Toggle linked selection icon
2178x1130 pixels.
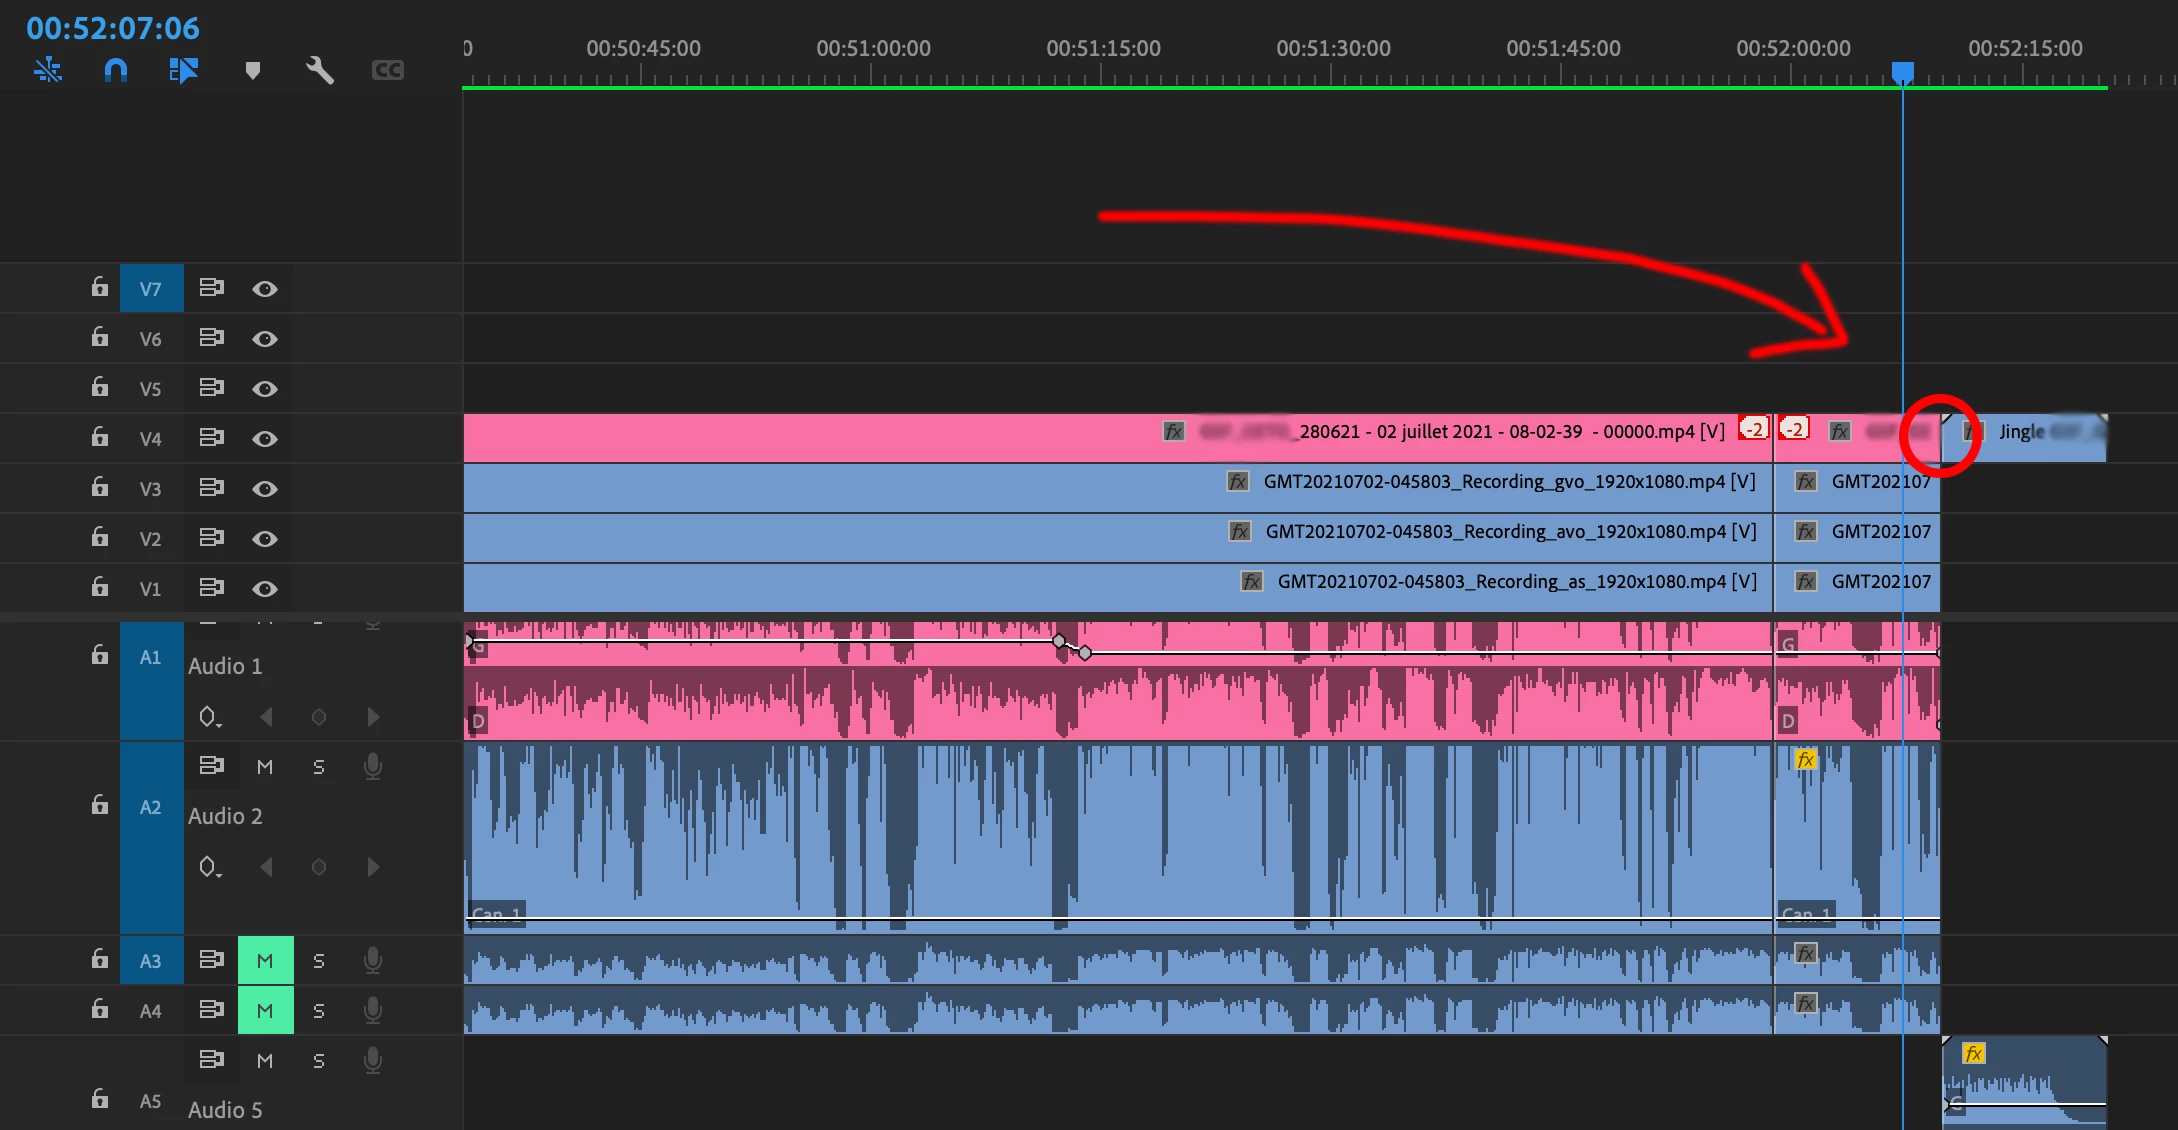click(x=184, y=70)
